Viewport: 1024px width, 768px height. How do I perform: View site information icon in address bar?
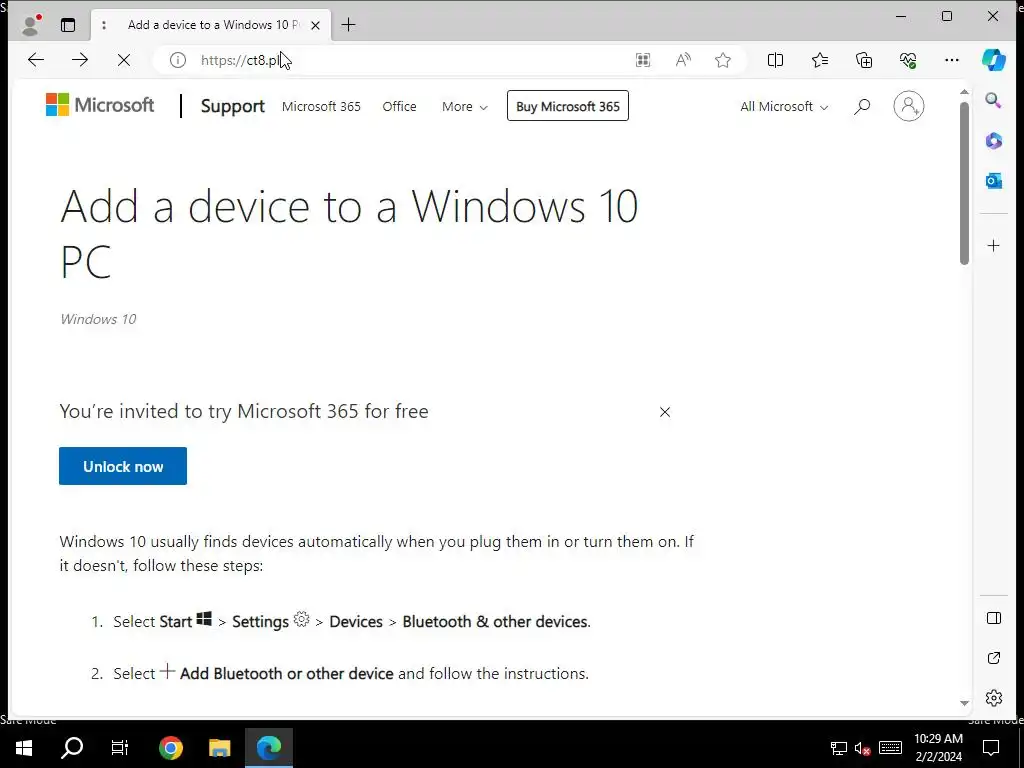178,60
